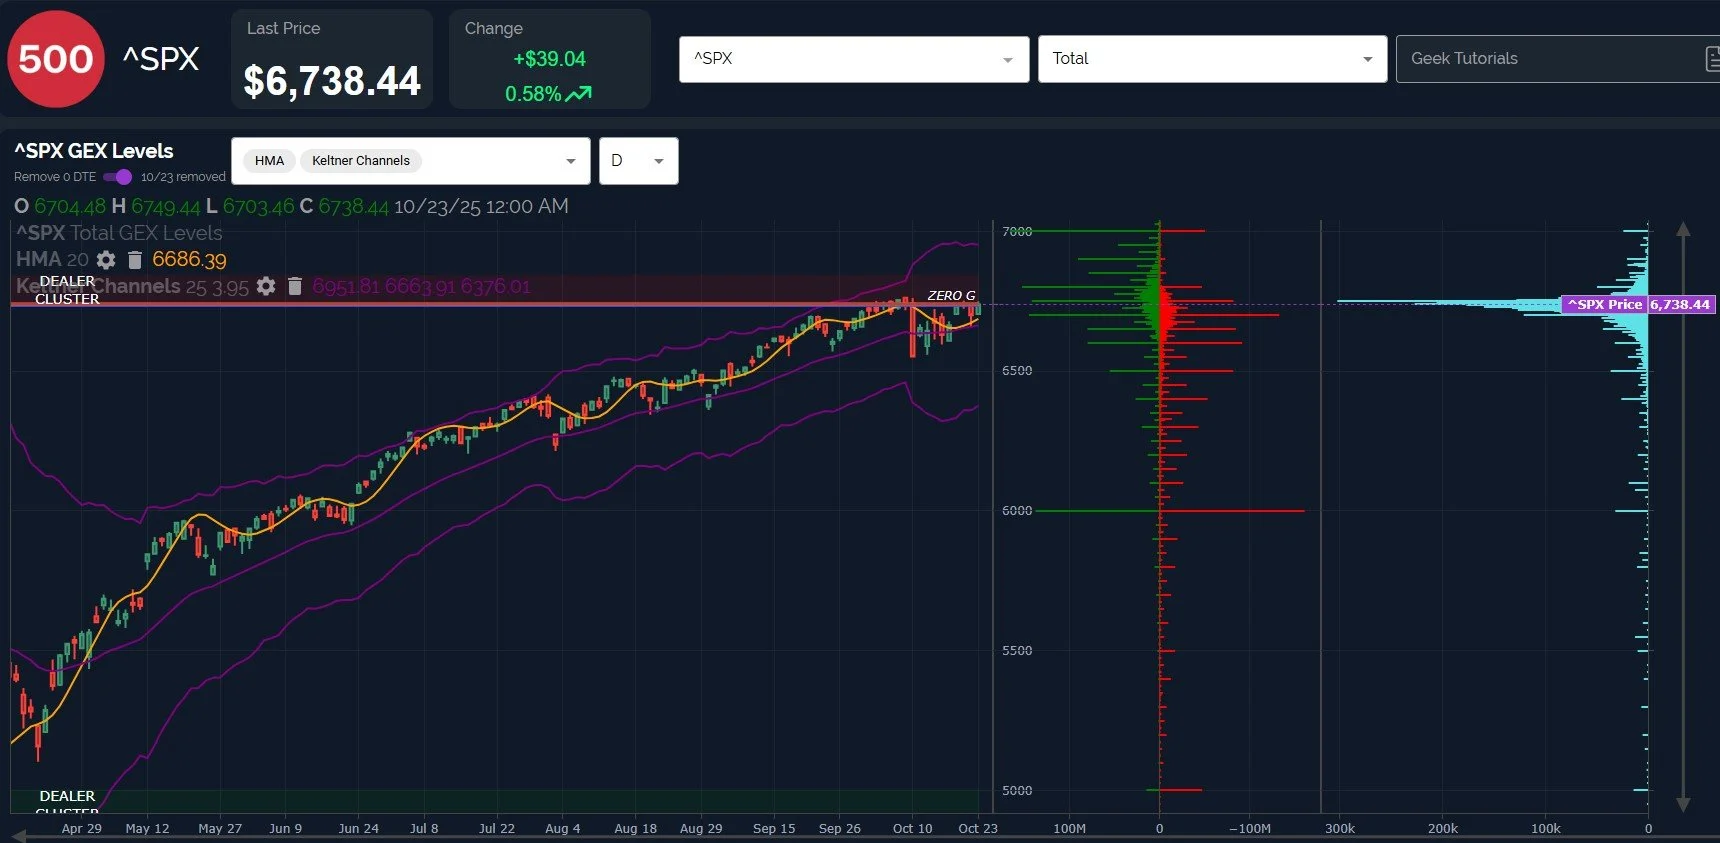Toggle the Remove 0 DTE switch
The width and height of the screenshot is (1720, 843).
tap(118, 177)
